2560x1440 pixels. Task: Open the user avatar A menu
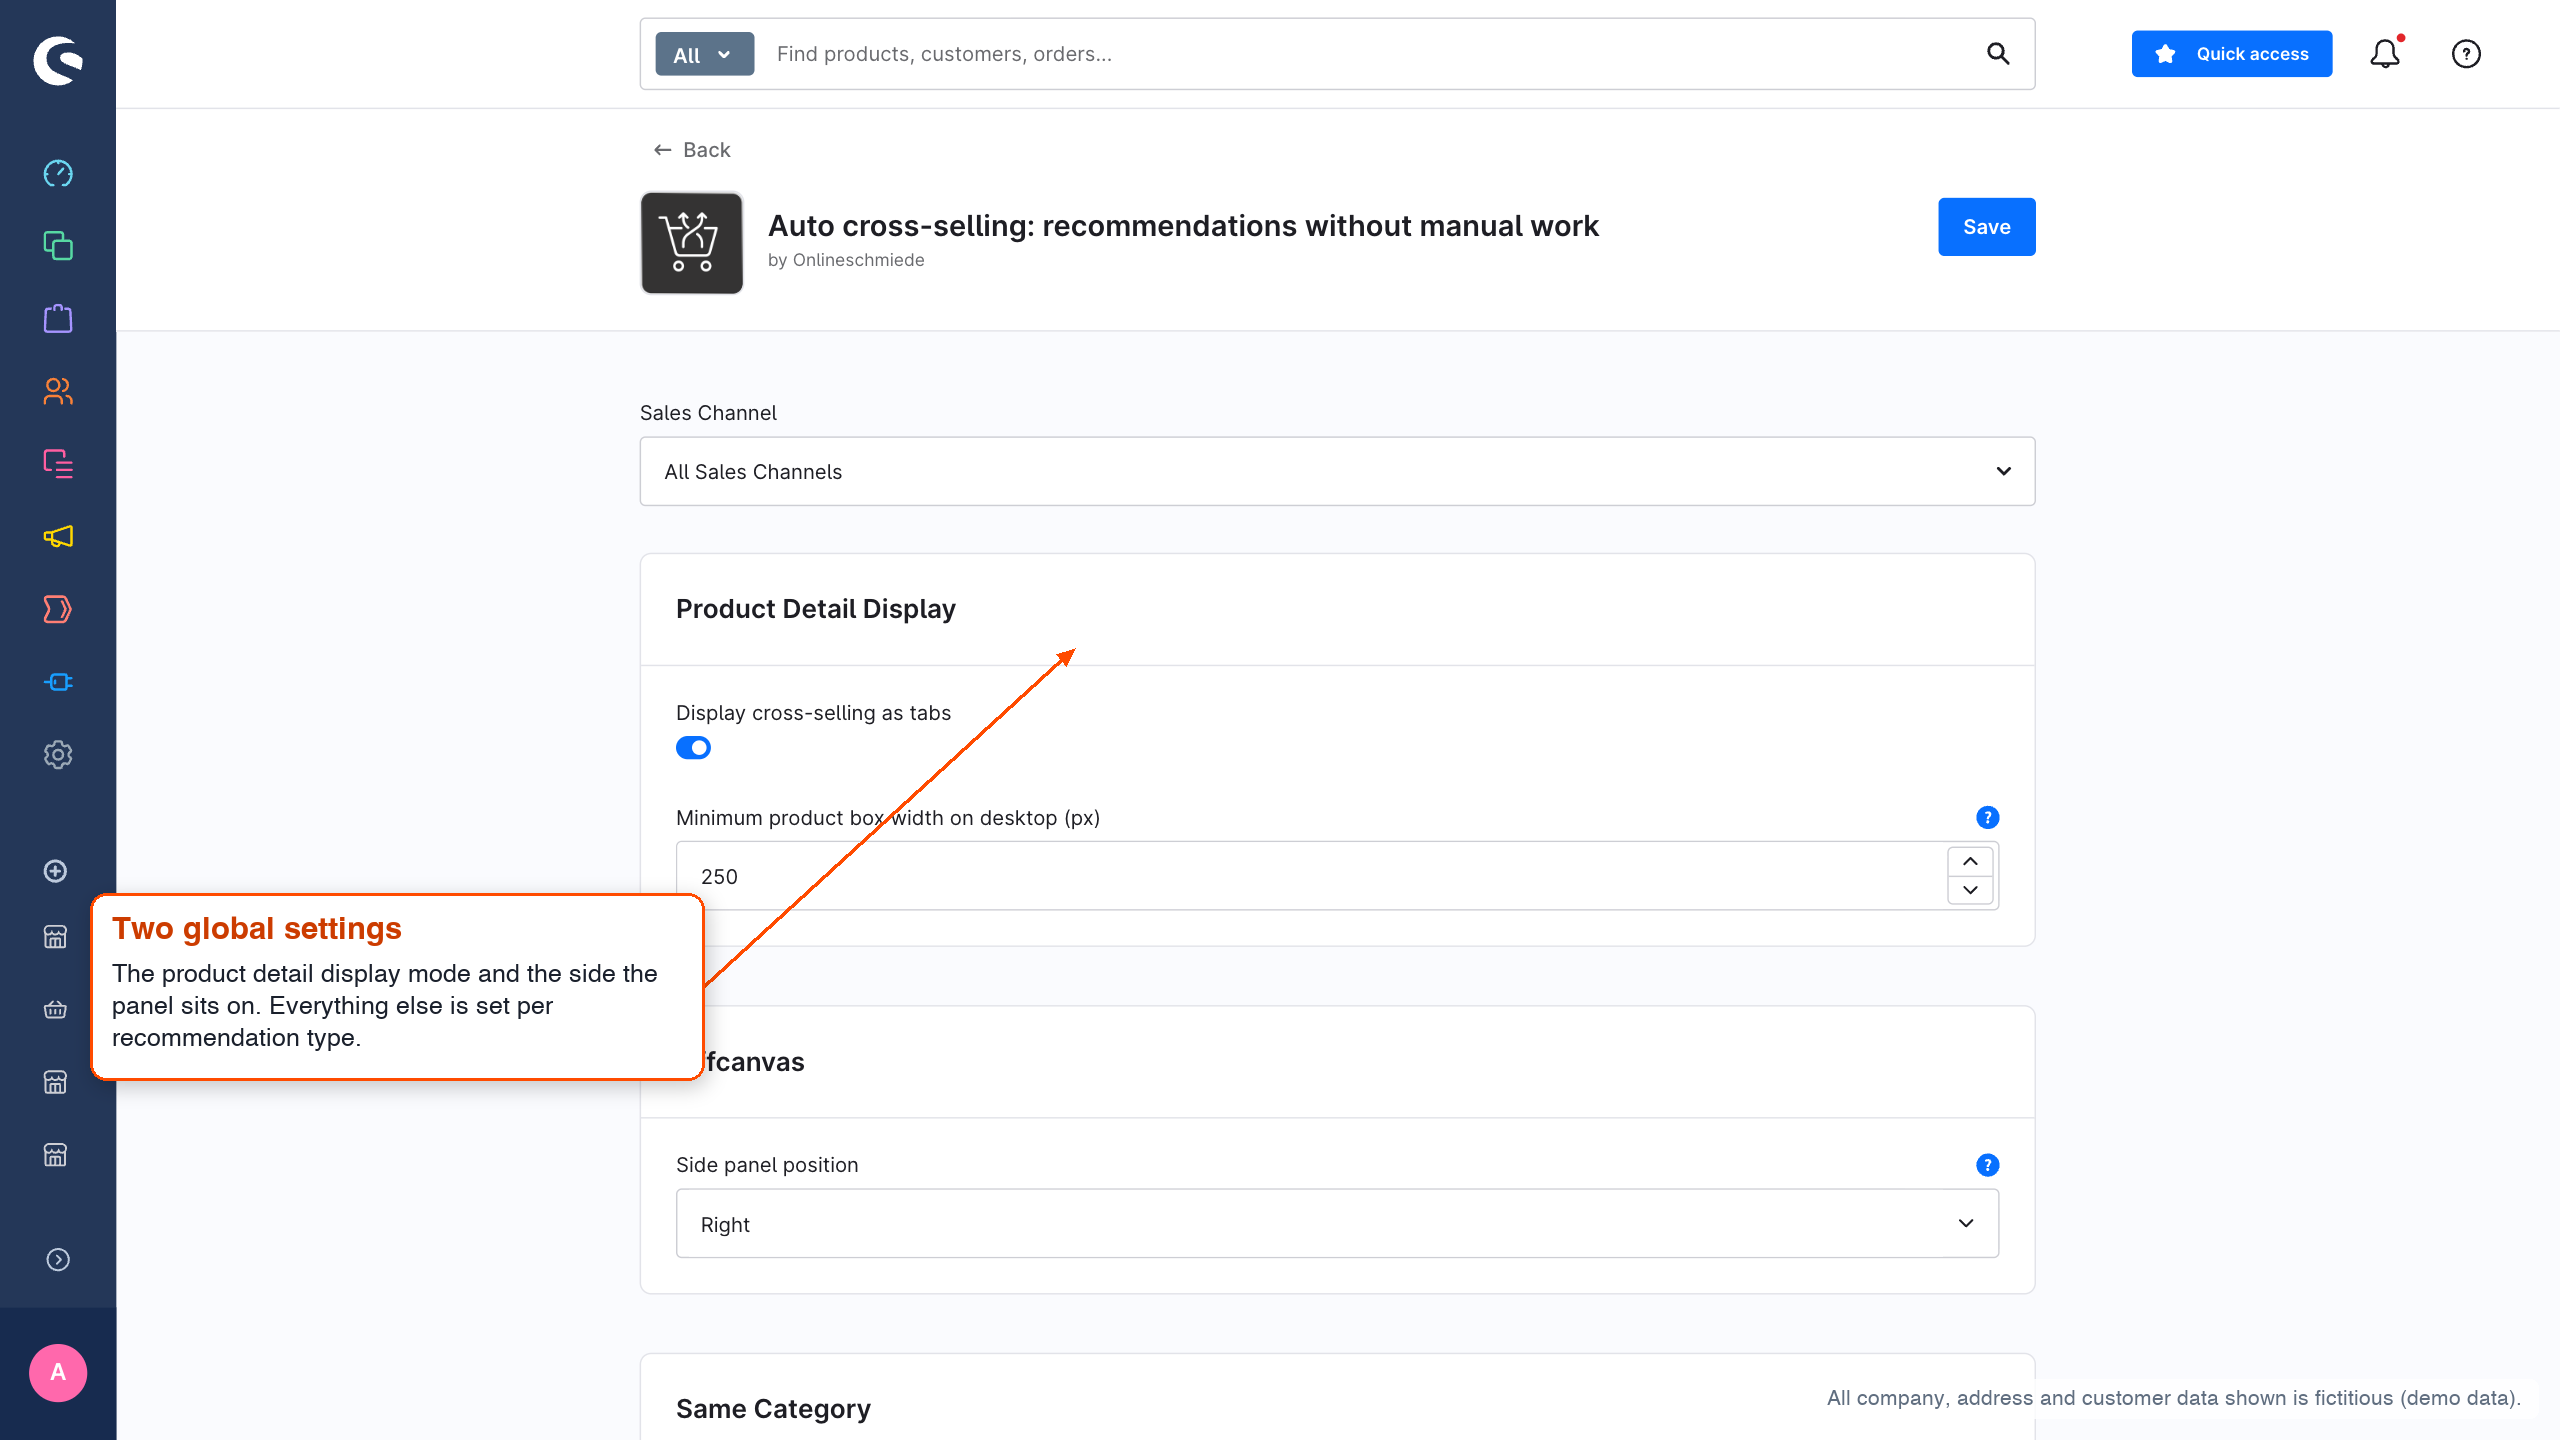58,1373
